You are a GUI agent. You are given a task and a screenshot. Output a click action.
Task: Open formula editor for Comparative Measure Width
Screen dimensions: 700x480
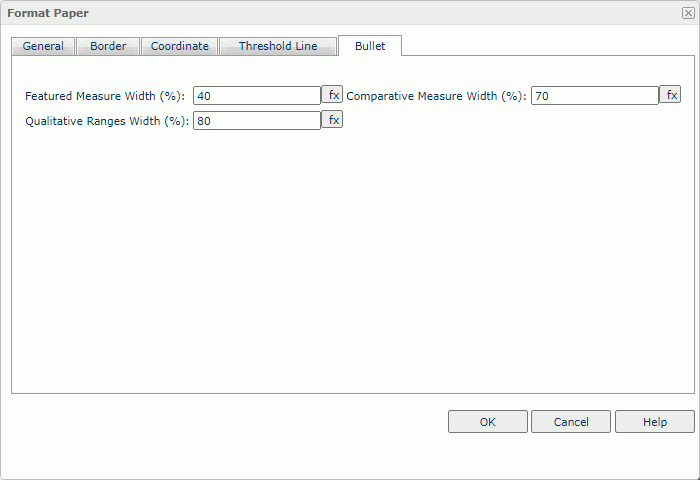click(669, 95)
